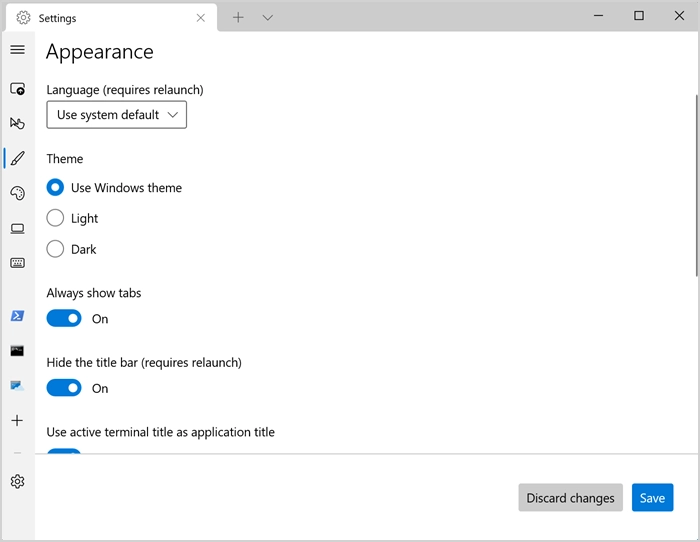Select the PowerShell profile icon
The width and height of the screenshot is (700, 542).
coord(17,316)
